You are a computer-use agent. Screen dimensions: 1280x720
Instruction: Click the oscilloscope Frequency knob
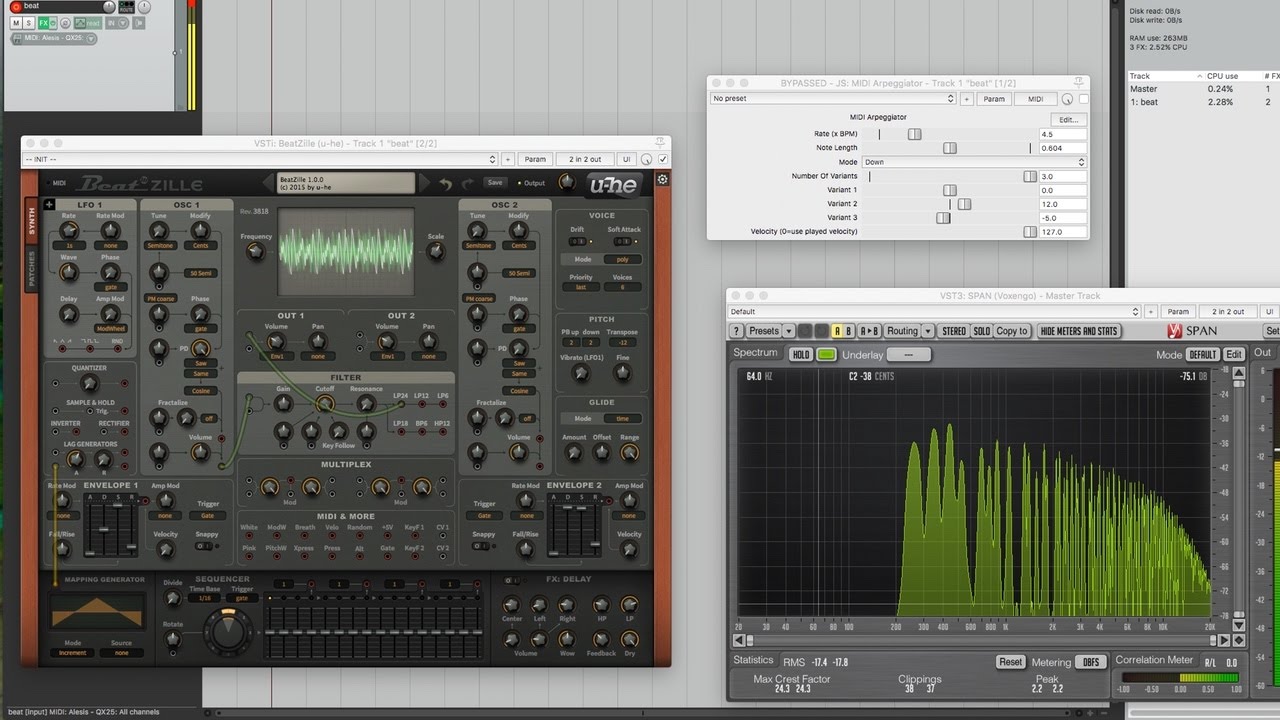[x=256, y=251]
